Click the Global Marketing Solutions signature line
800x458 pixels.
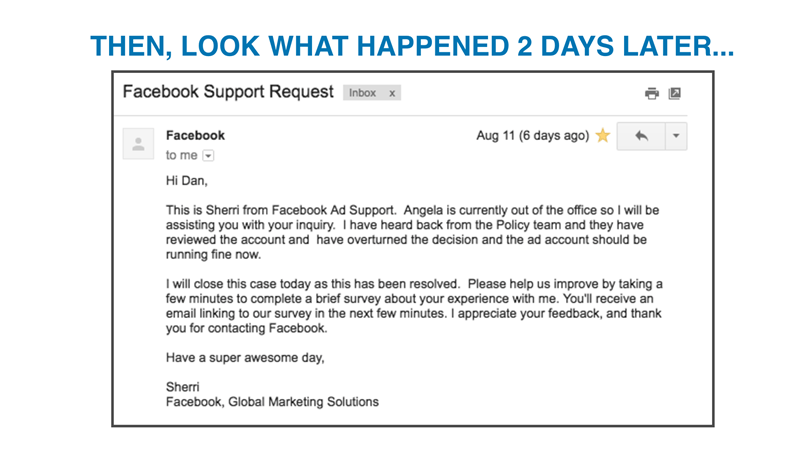[272, 402]
